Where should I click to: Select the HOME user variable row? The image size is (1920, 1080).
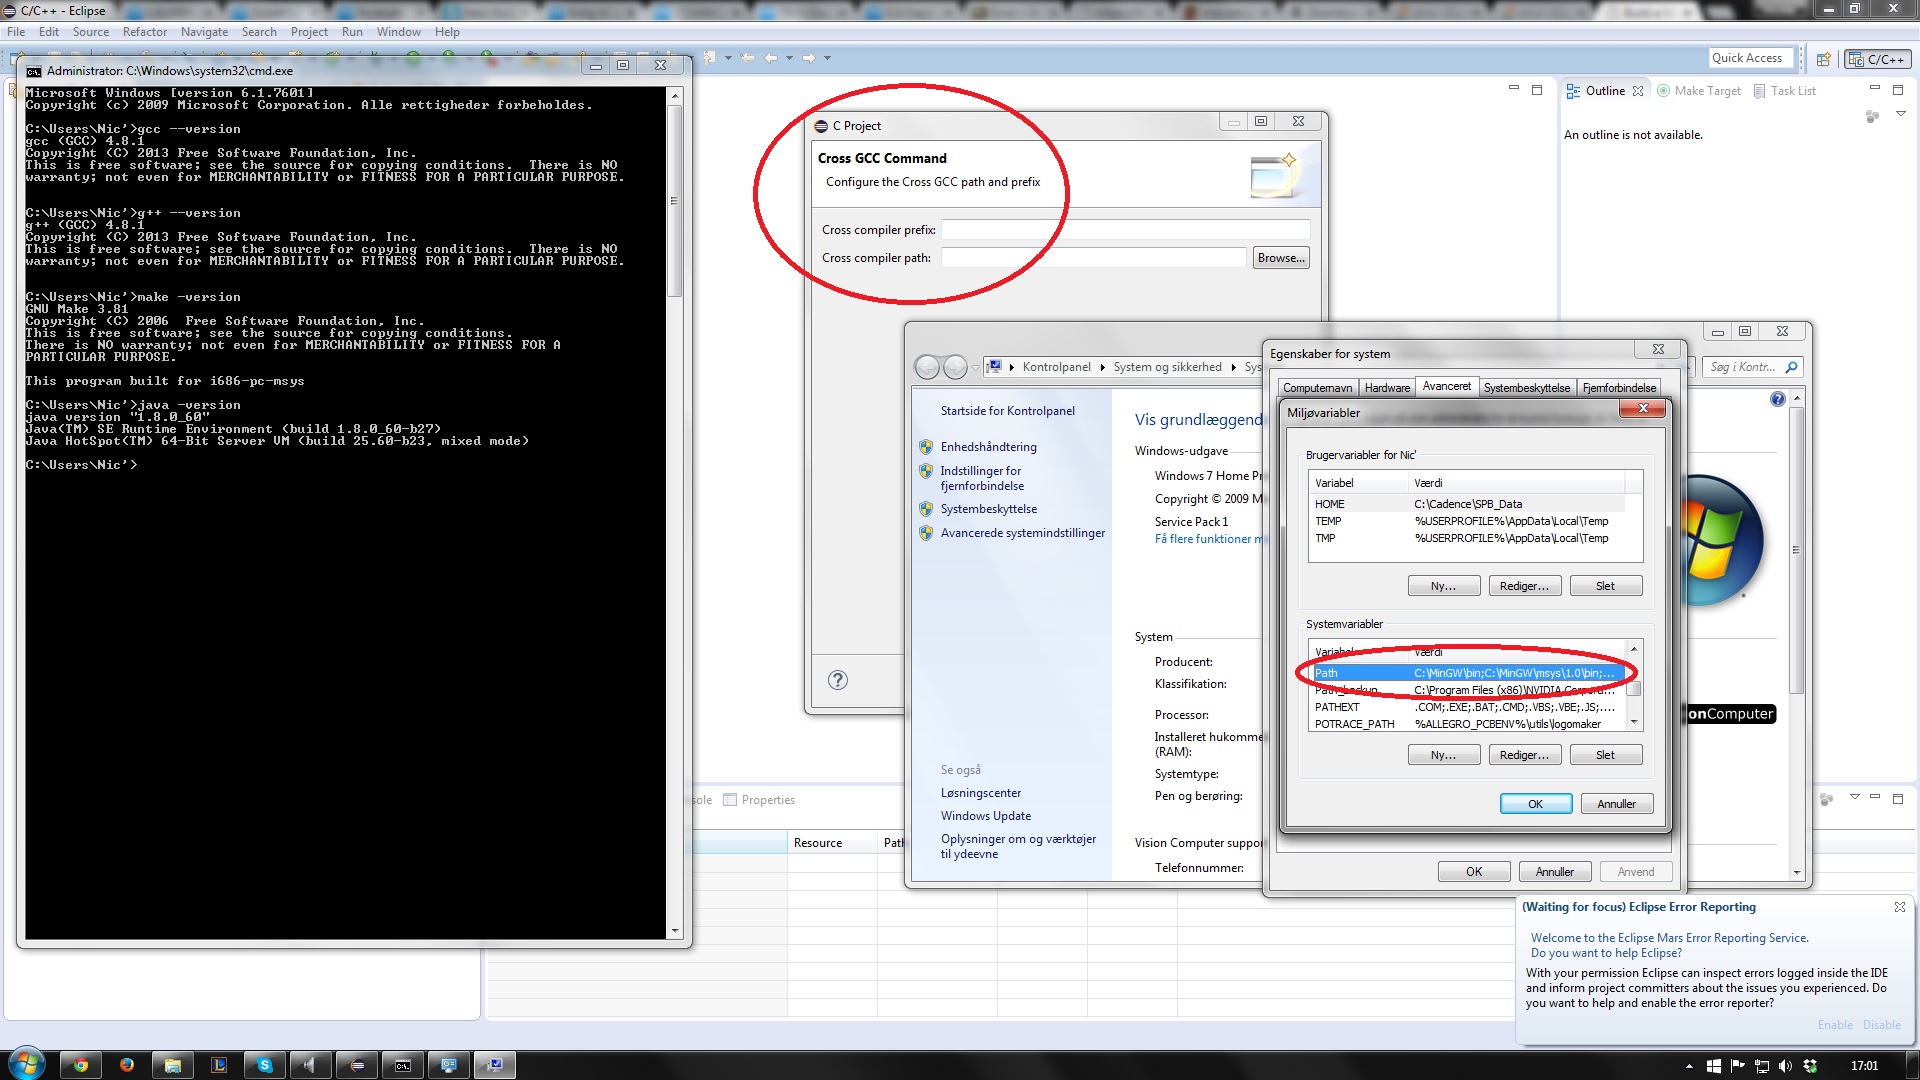click(1467, 504)
